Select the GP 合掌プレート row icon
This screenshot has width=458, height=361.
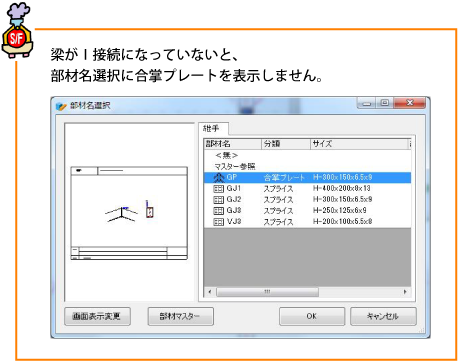218,177
